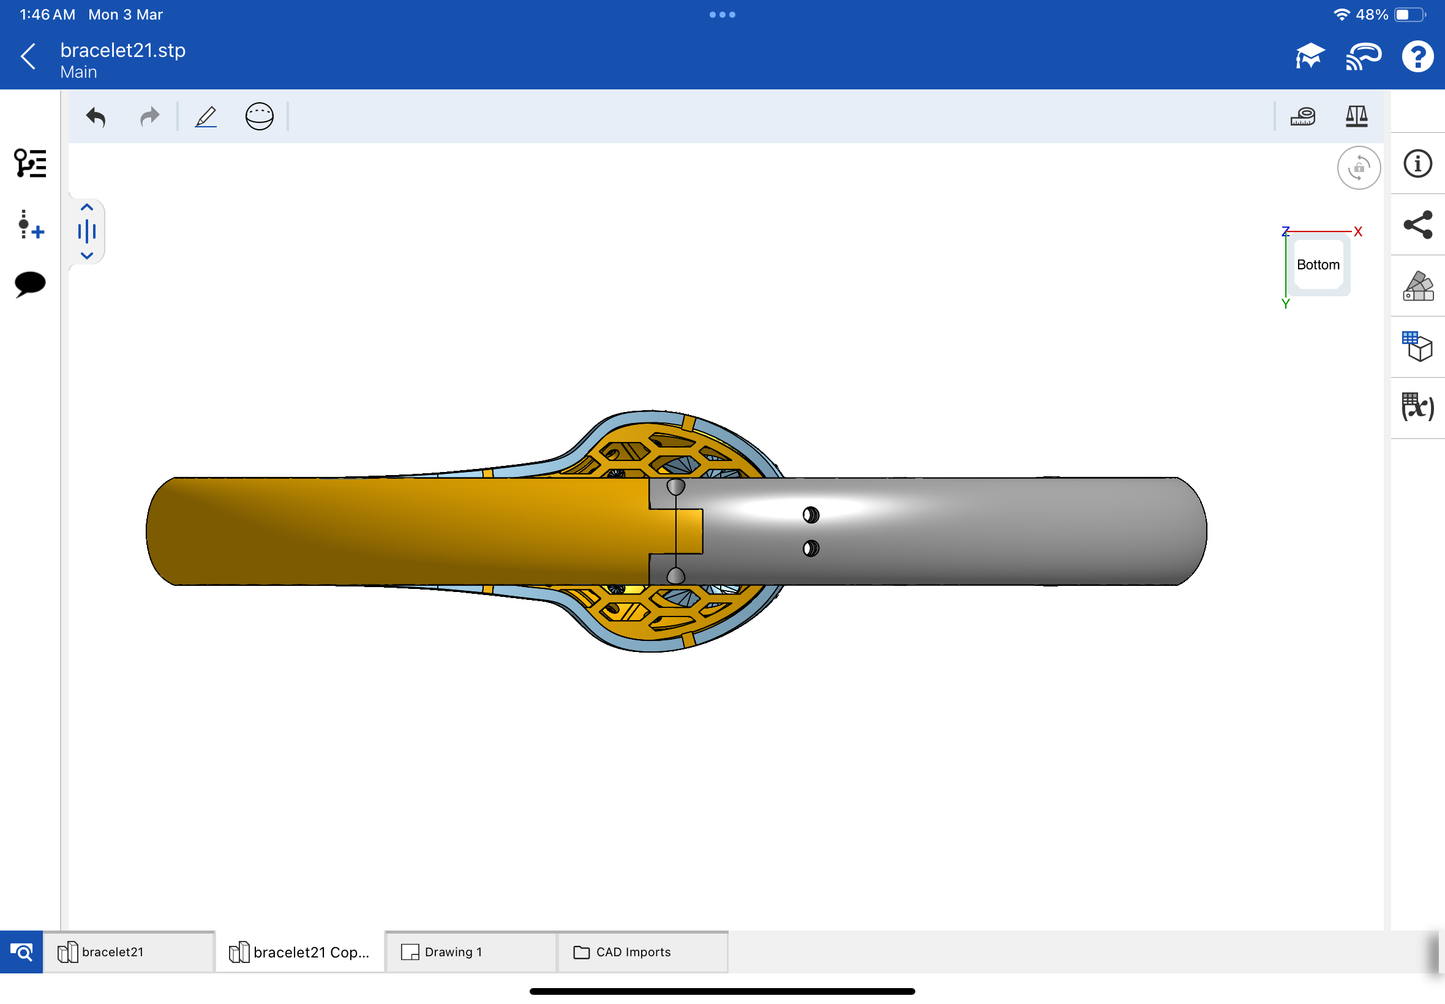The image size is (1445, 1004).
Task: Collapse the rollback bar down chevron
Action: (x=87, y=256)
